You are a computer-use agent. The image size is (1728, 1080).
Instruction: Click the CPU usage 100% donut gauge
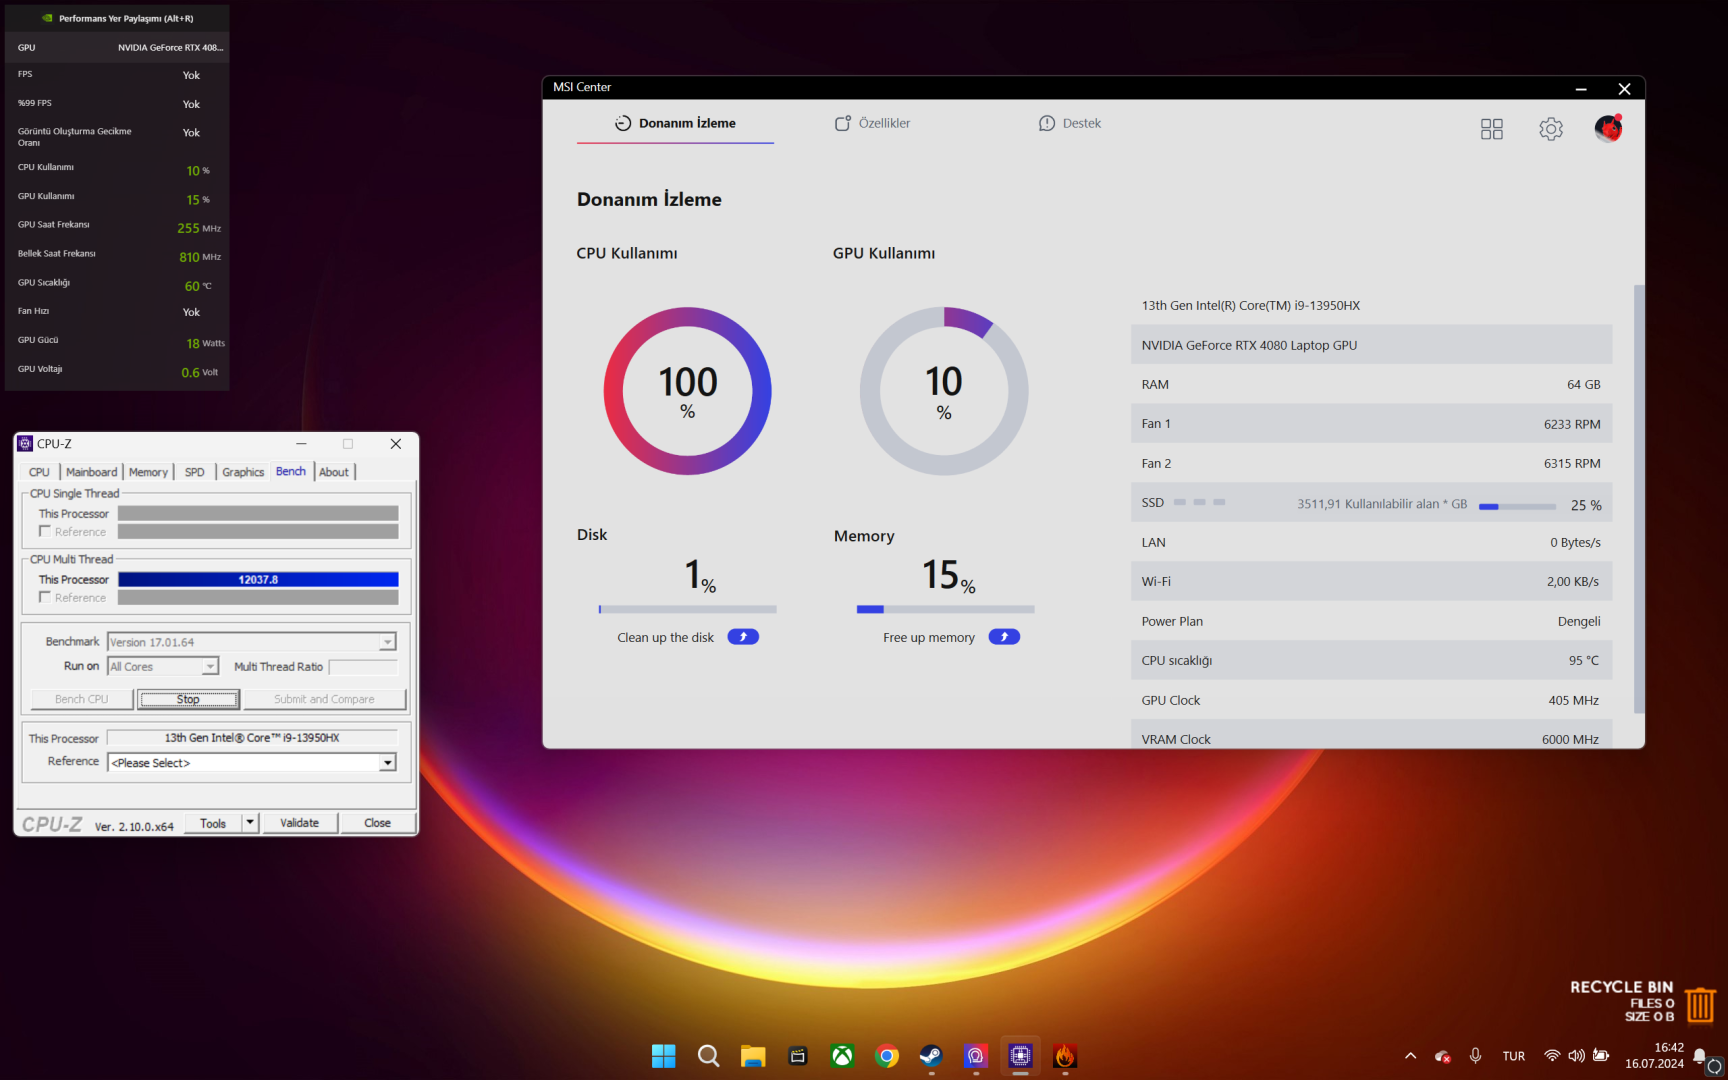(687, 391)
